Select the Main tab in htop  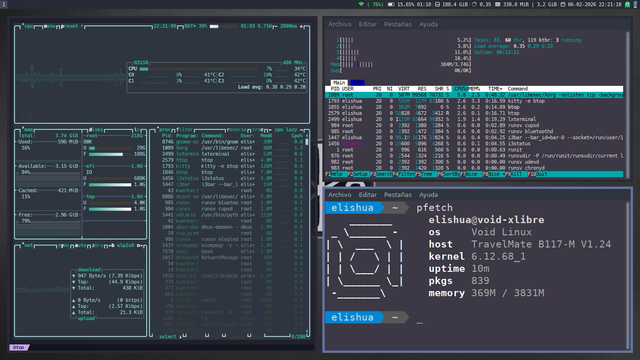[x=339, y=82]
